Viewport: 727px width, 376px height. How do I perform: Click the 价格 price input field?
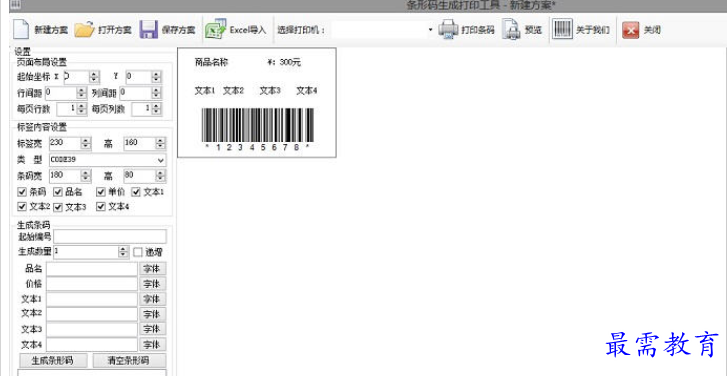point(92,284)
